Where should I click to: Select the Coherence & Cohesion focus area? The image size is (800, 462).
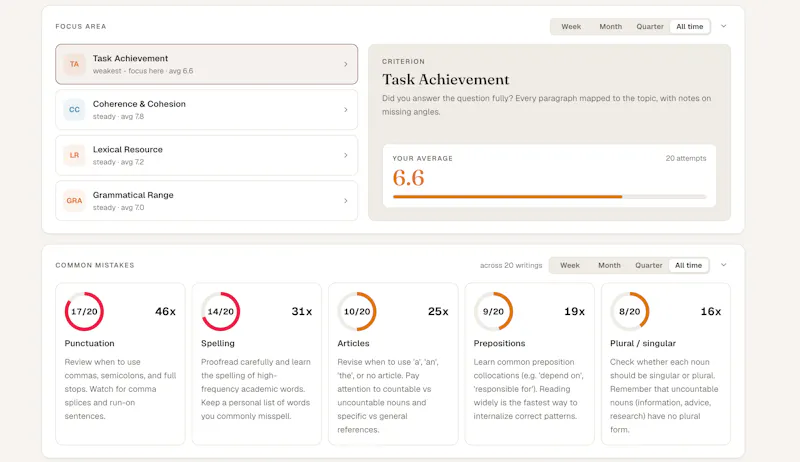point(207,110)
